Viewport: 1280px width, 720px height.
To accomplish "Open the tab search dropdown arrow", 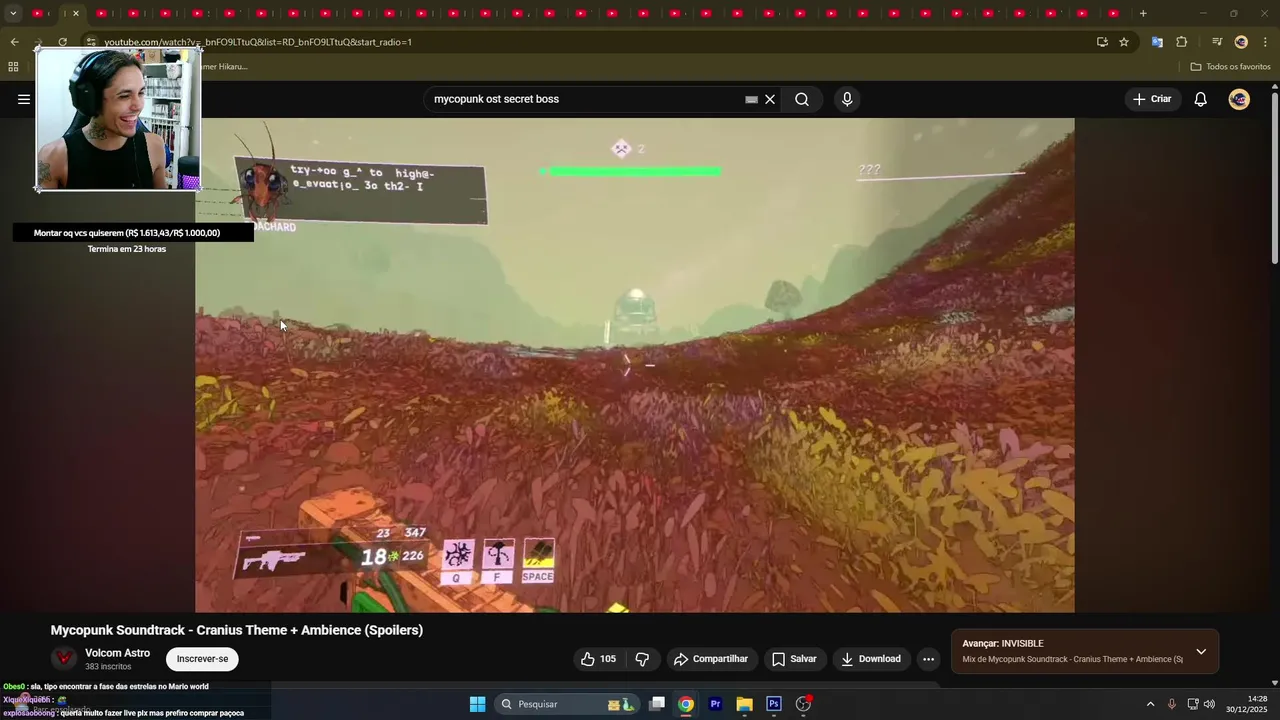I will 13,13.
